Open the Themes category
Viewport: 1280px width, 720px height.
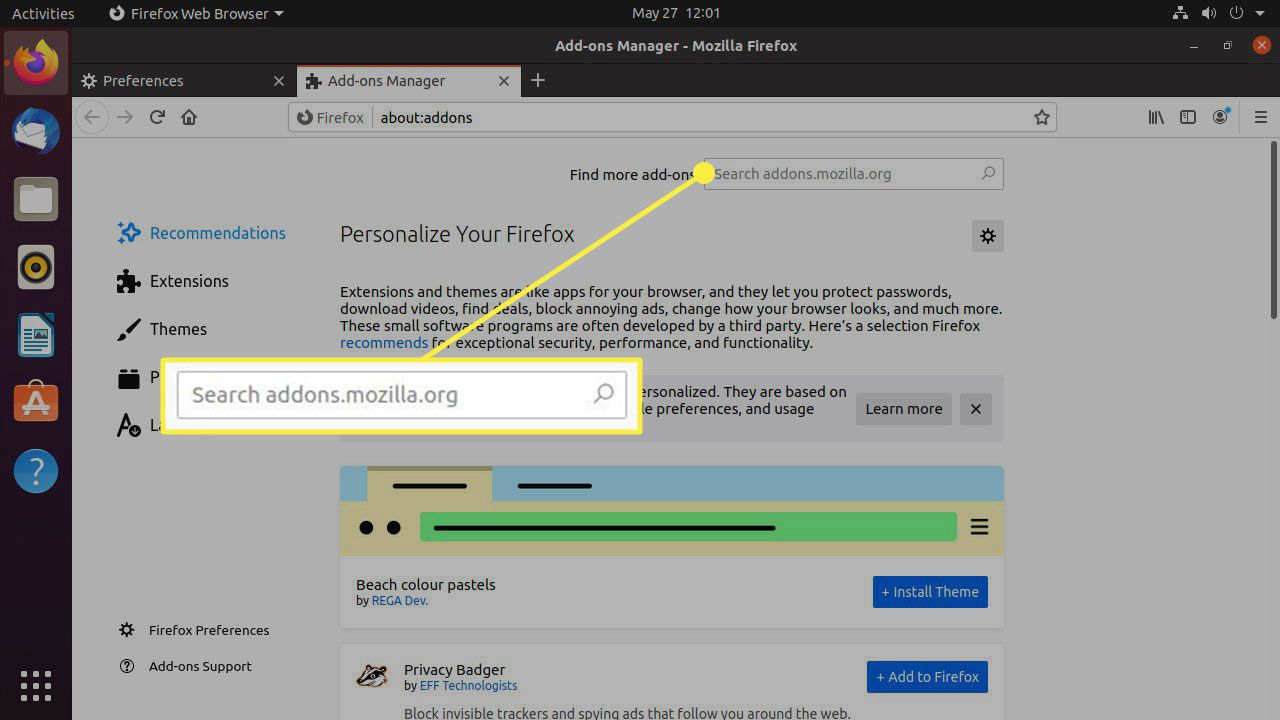[x=162, y=329]
